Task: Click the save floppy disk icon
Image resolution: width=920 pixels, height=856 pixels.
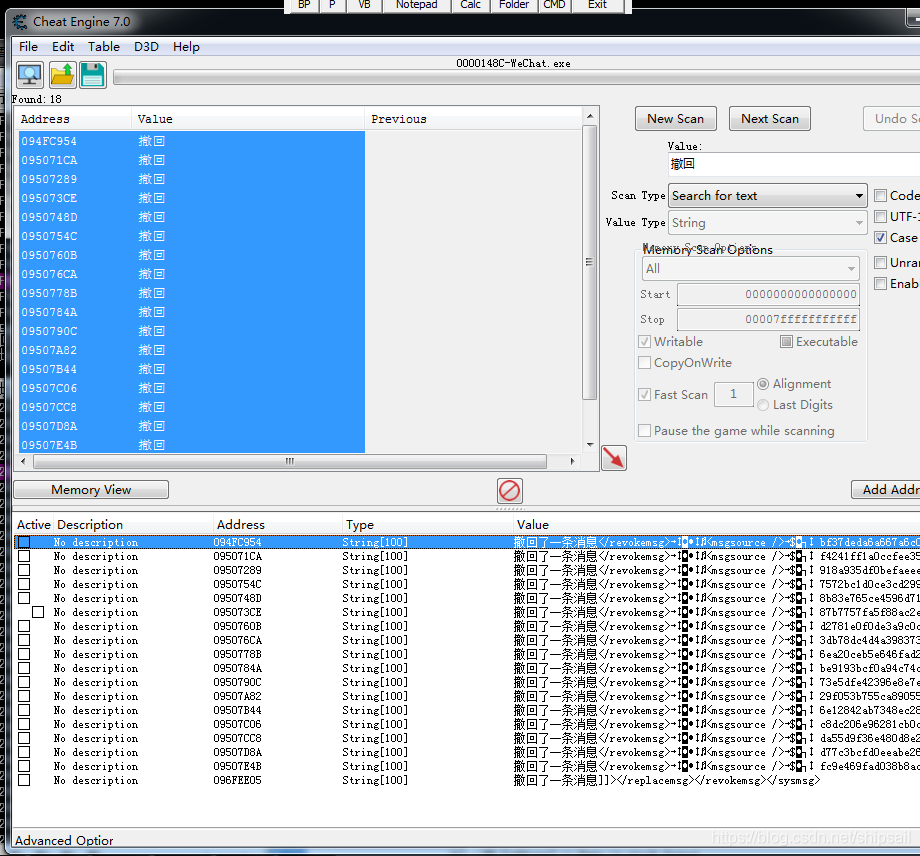Action: point(93,75)
